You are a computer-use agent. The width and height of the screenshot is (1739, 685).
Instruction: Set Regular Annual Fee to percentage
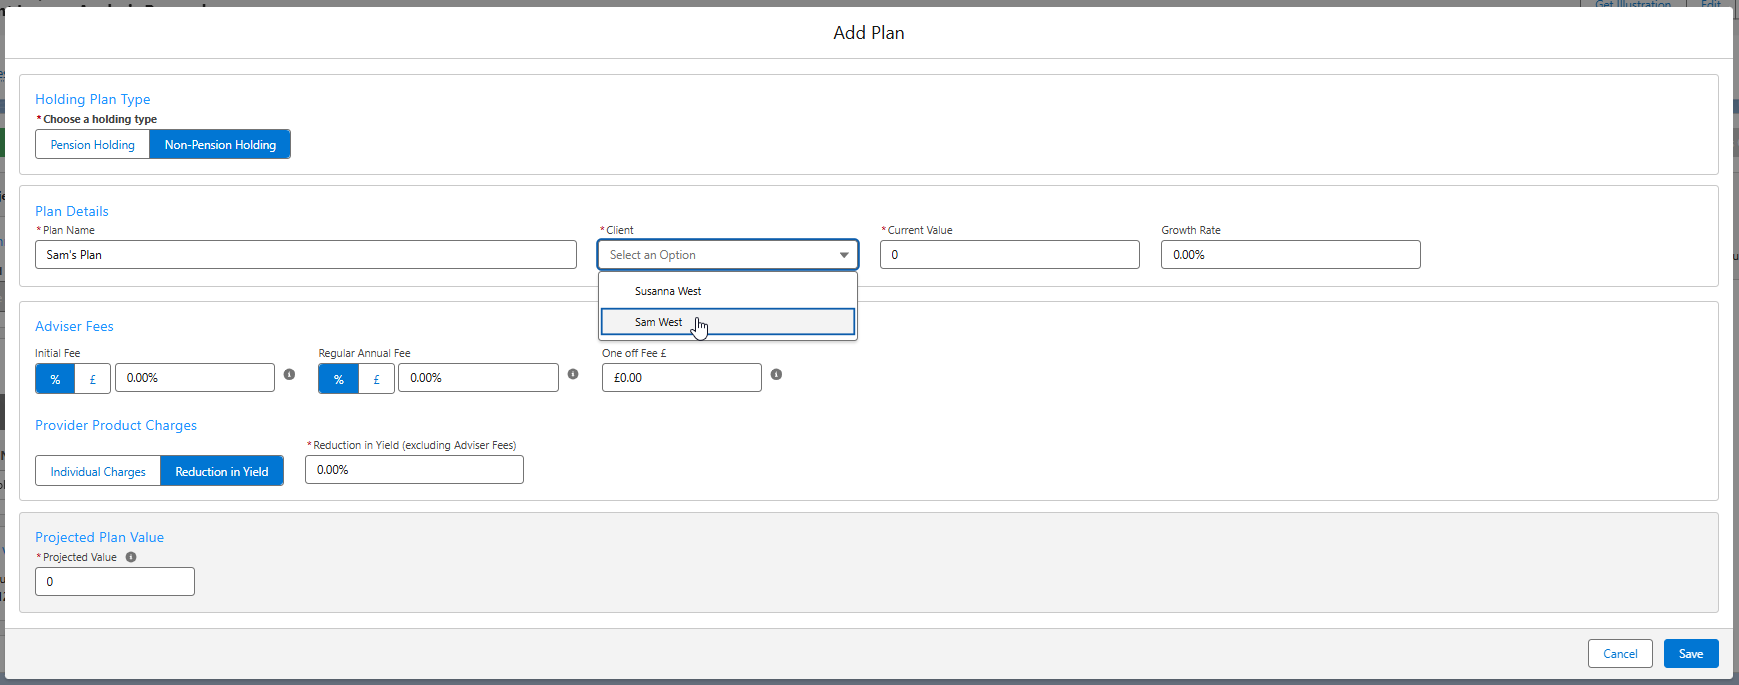pyautogui.click(x=339, y=379)
